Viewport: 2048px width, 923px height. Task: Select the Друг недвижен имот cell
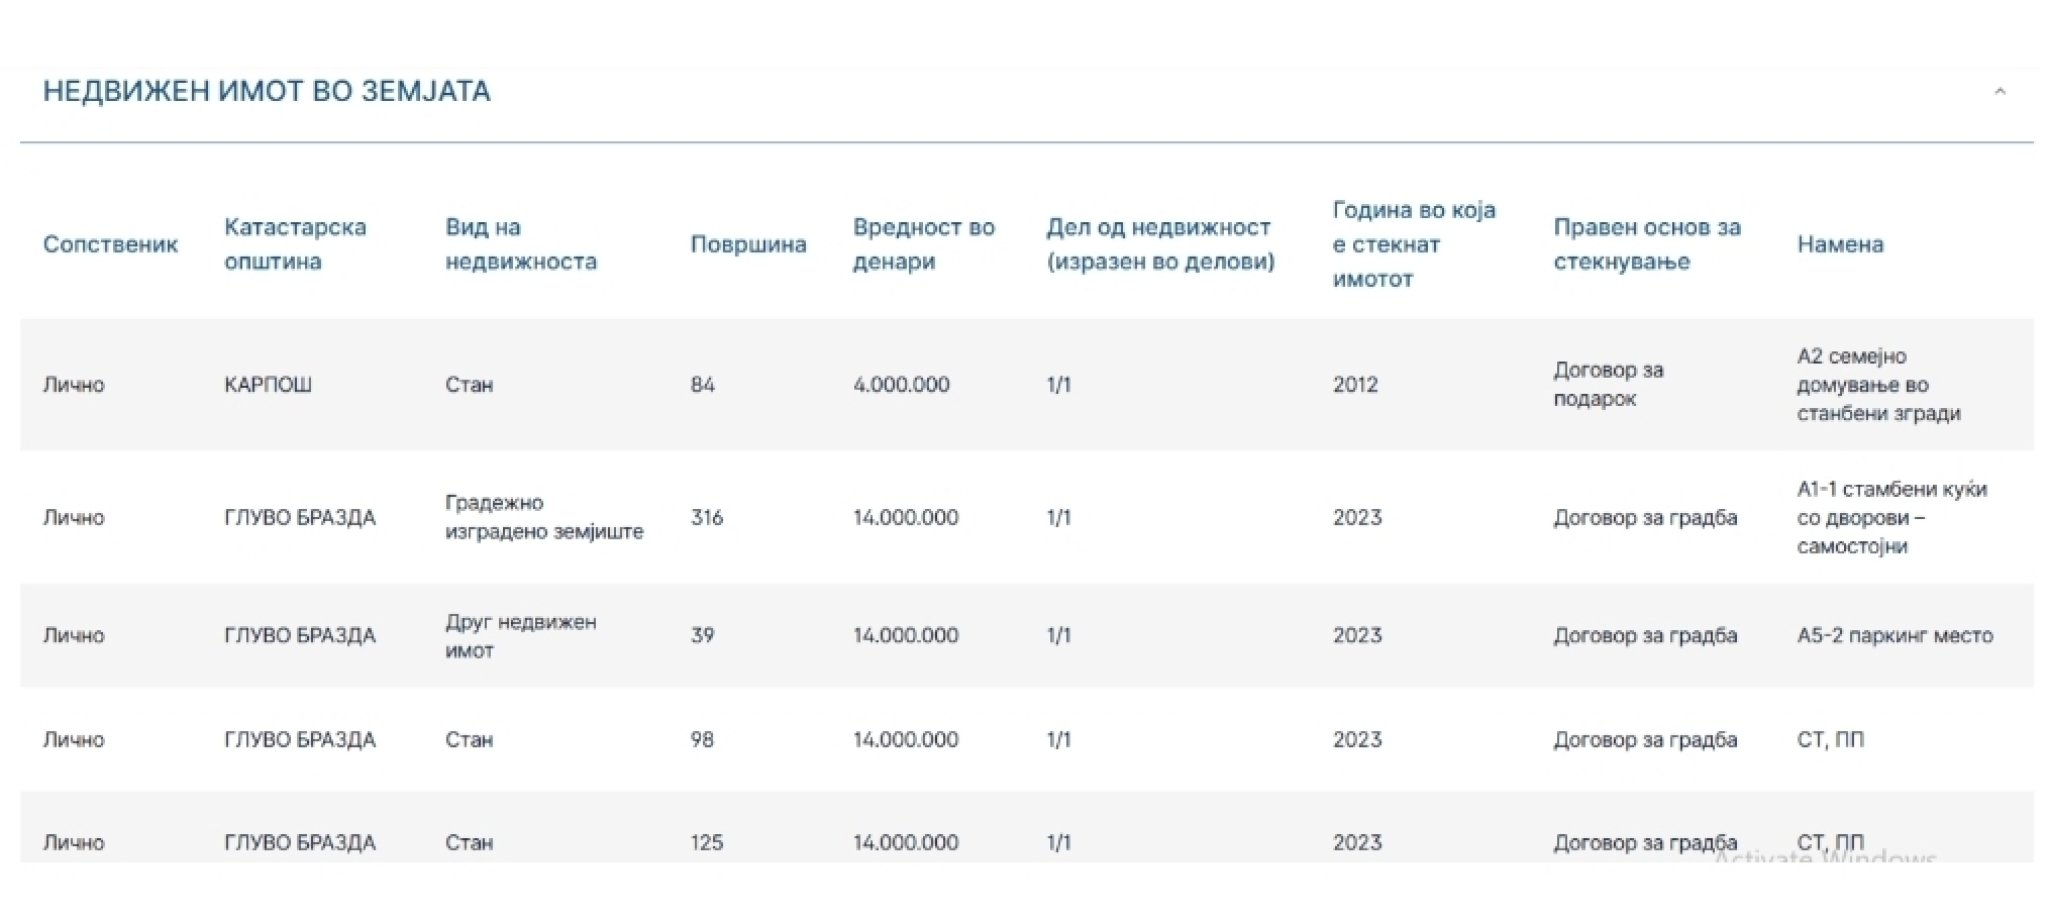pyautogui.click(x=520, y=636)
